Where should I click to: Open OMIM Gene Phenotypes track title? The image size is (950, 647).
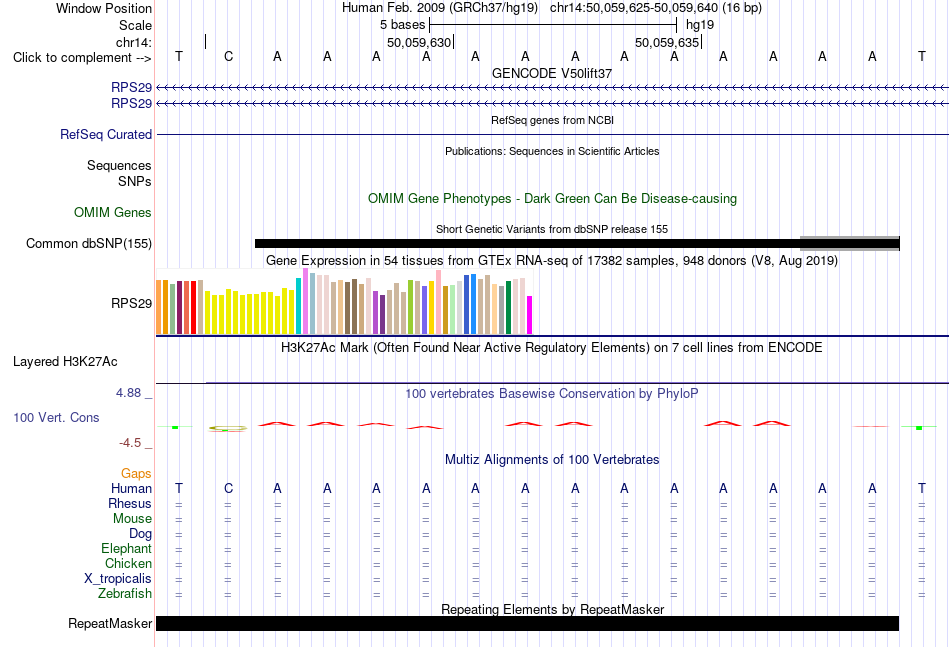coord(552,199)
